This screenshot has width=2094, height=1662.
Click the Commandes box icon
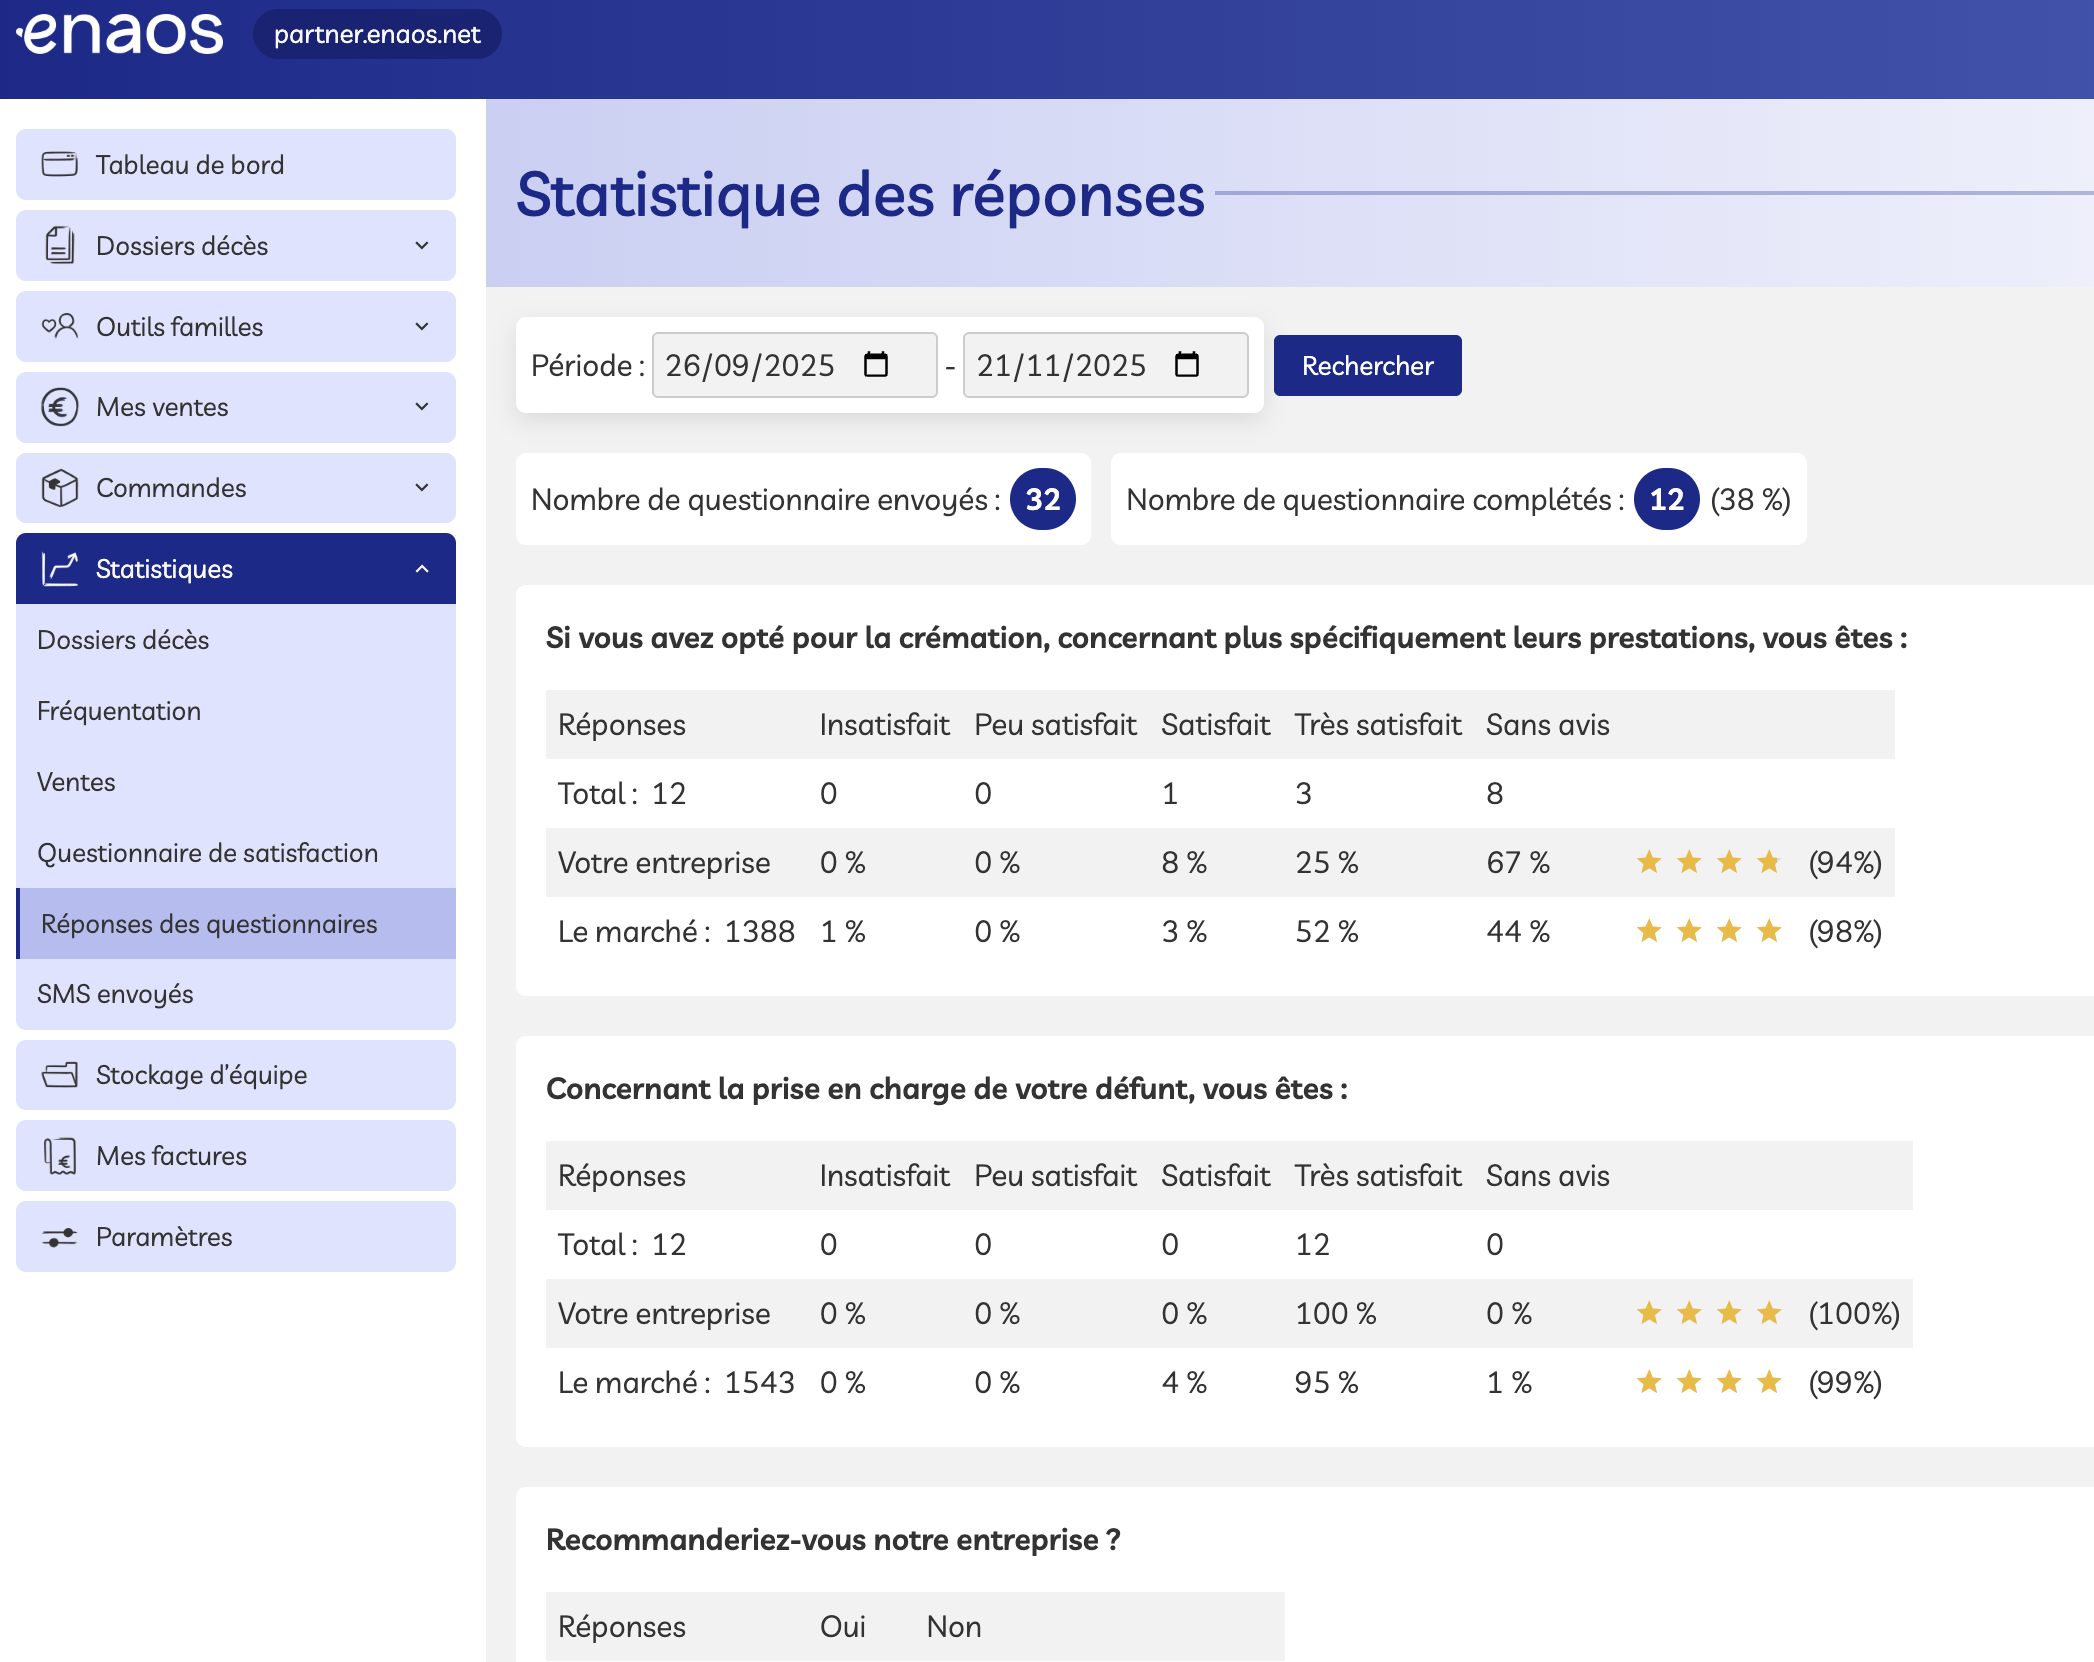click(x=59, y=488)
